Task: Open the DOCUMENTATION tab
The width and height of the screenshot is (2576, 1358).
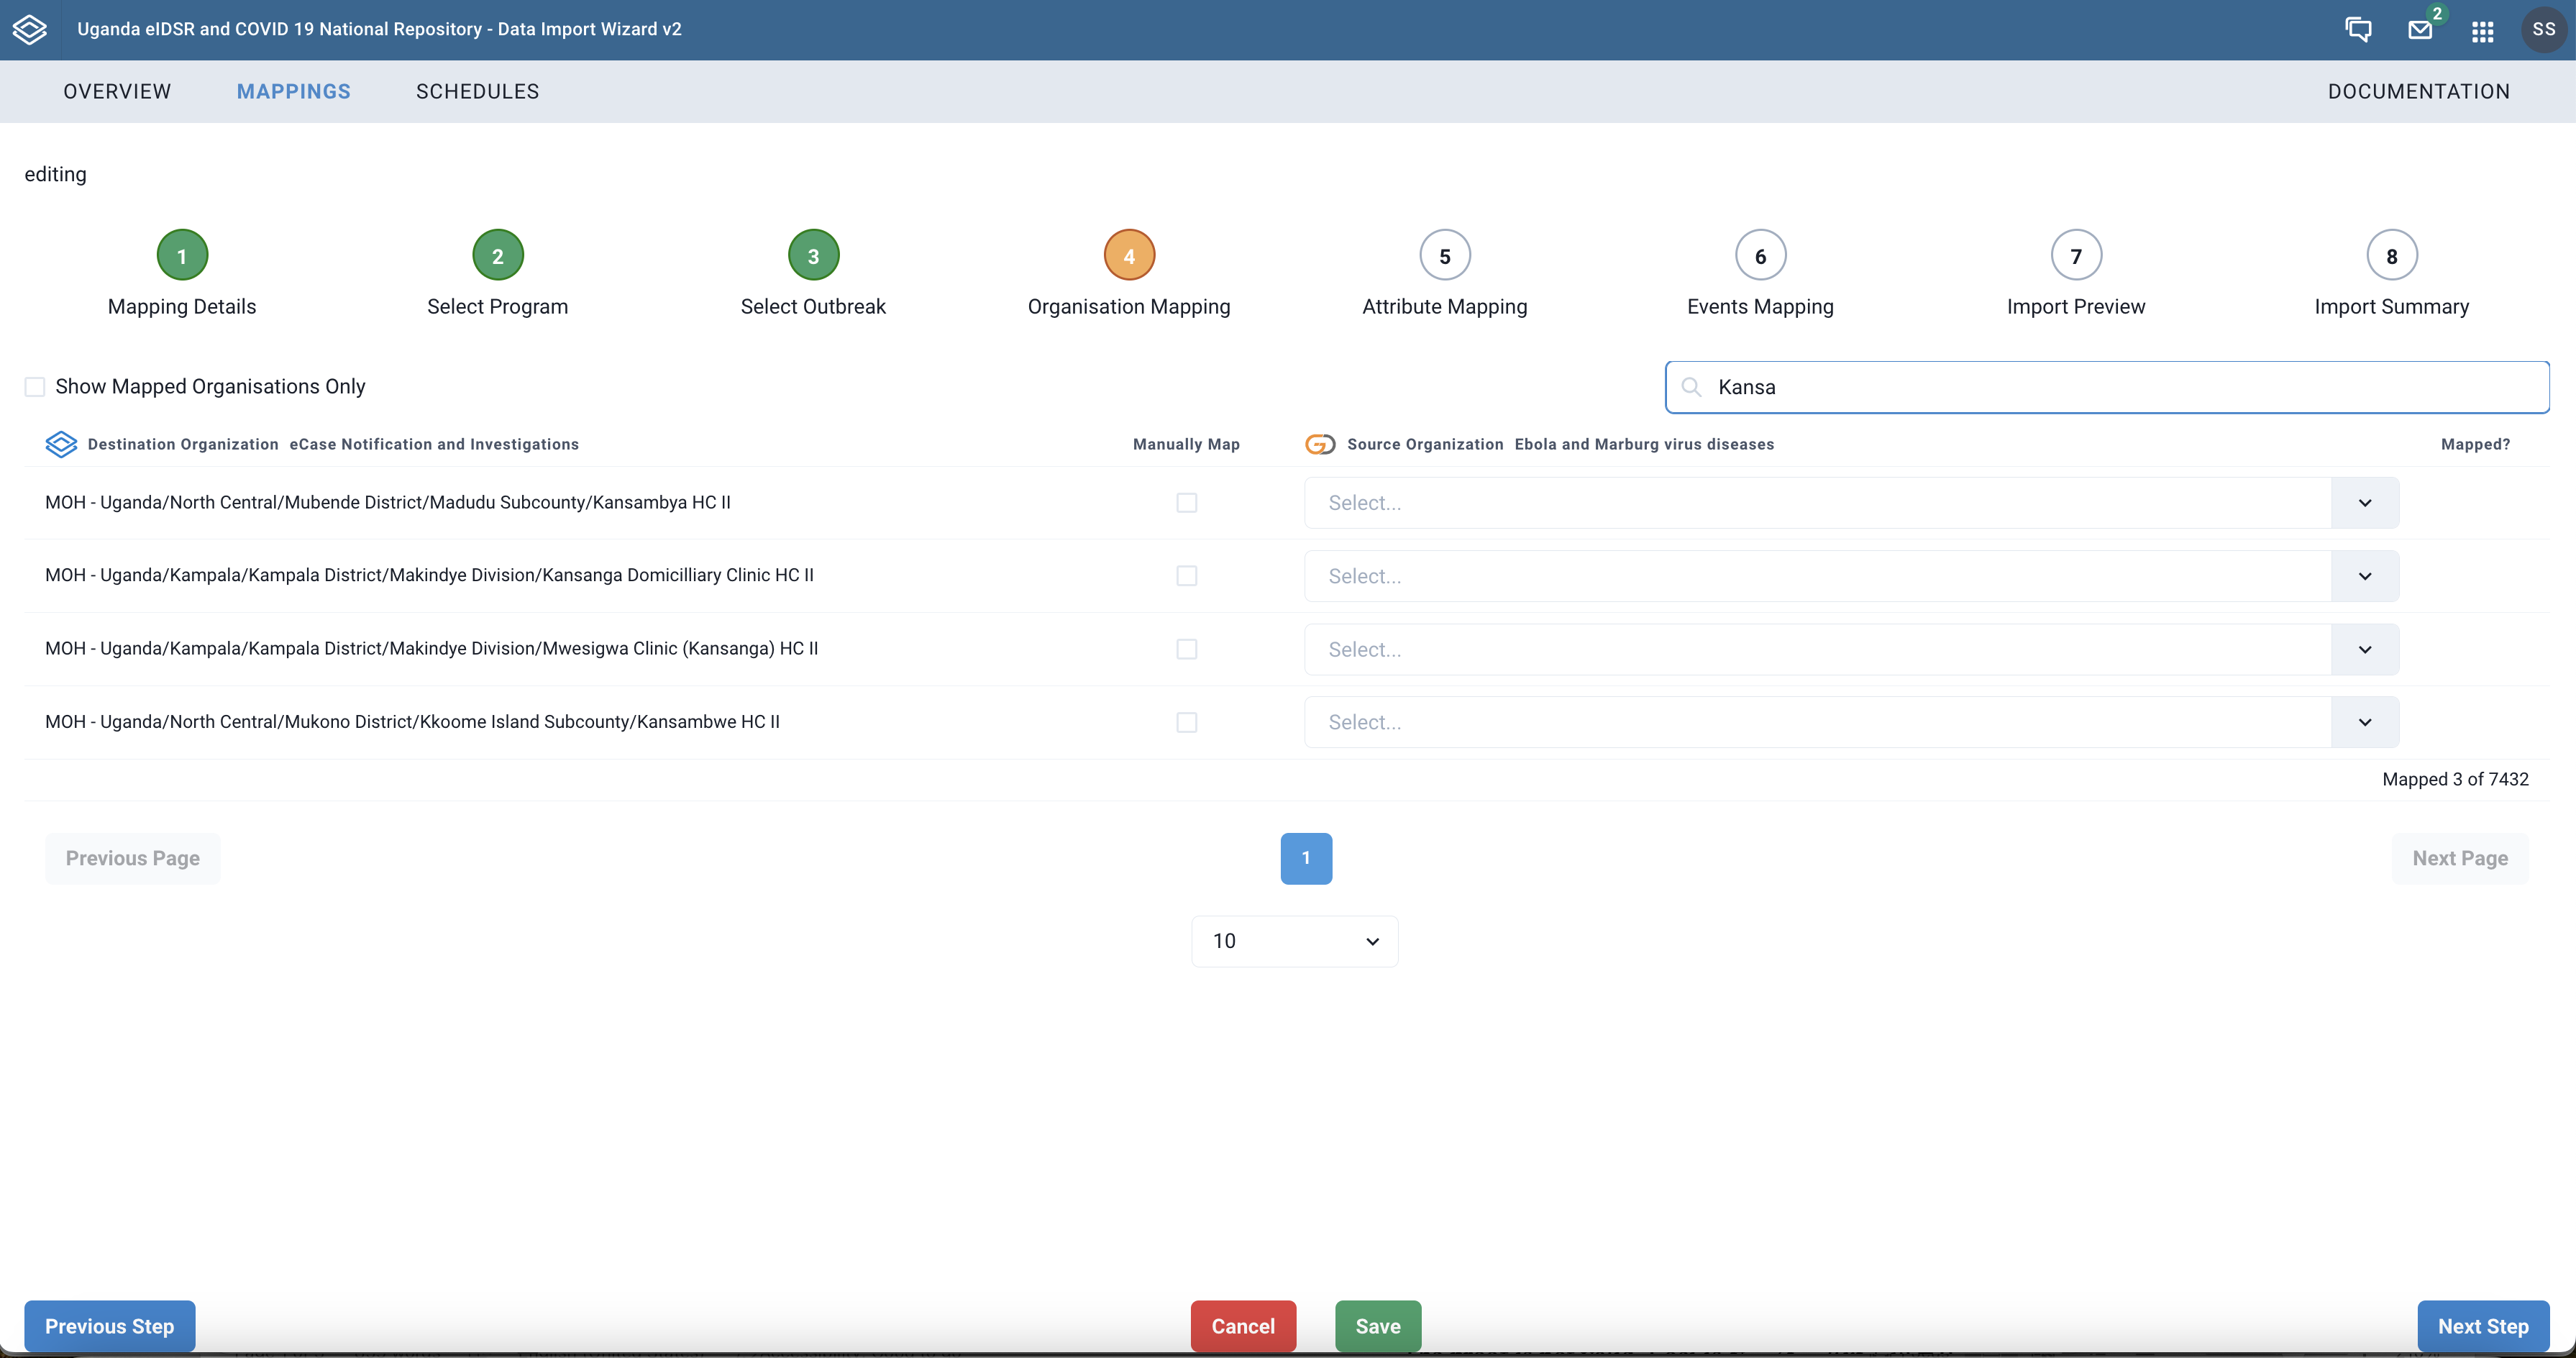Action: pos(2419,91)
